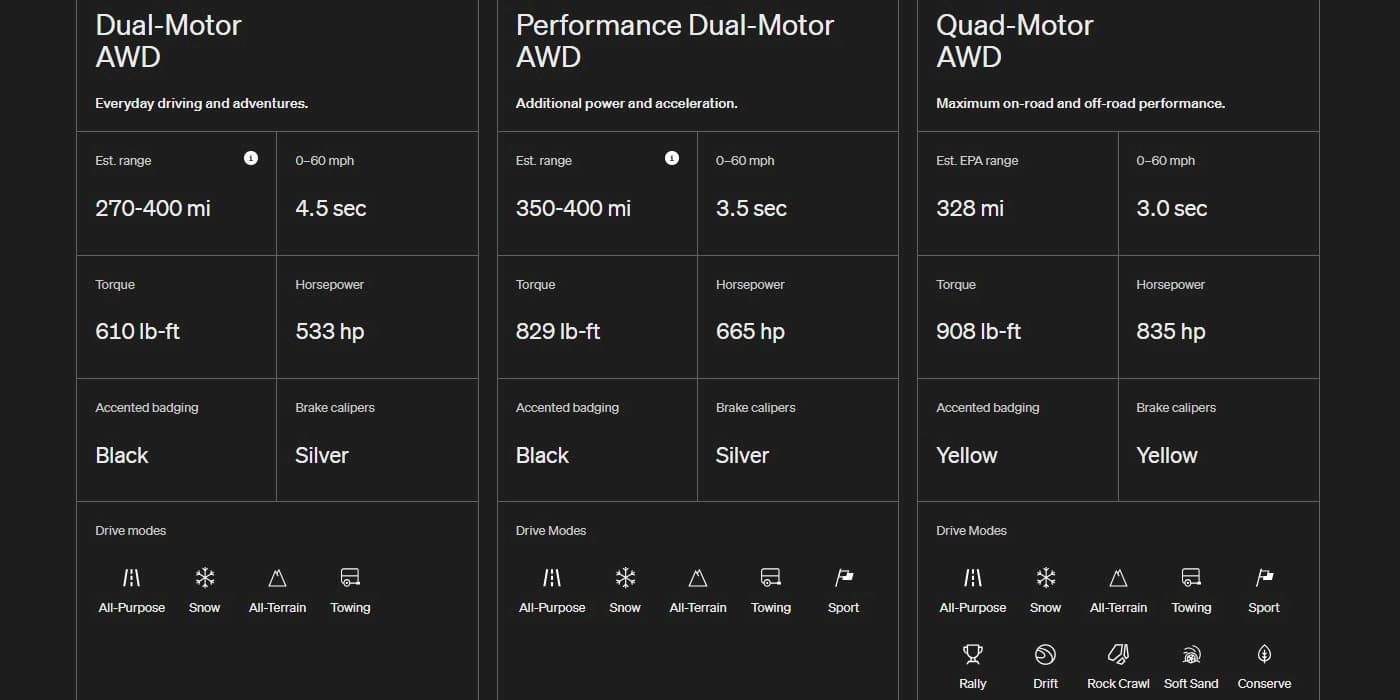Click the Dual-Motor AWD heading
The width and height of the screenshot is (1400, 700).
(169, 41)
